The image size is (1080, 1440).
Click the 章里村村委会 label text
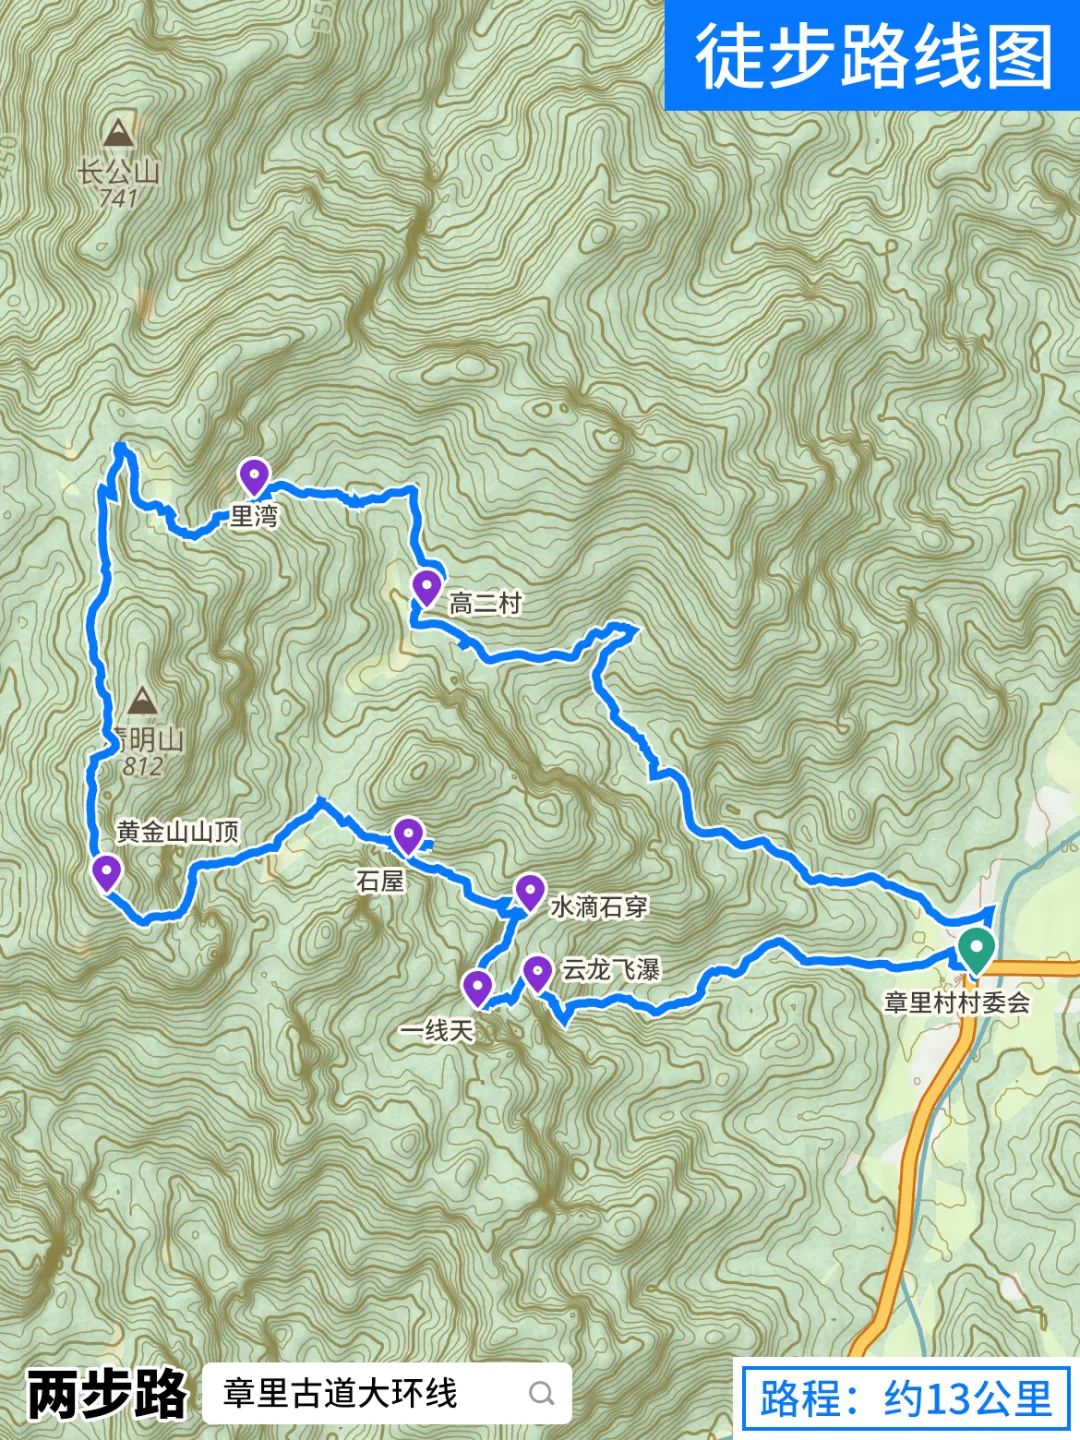coord(957,1002)
